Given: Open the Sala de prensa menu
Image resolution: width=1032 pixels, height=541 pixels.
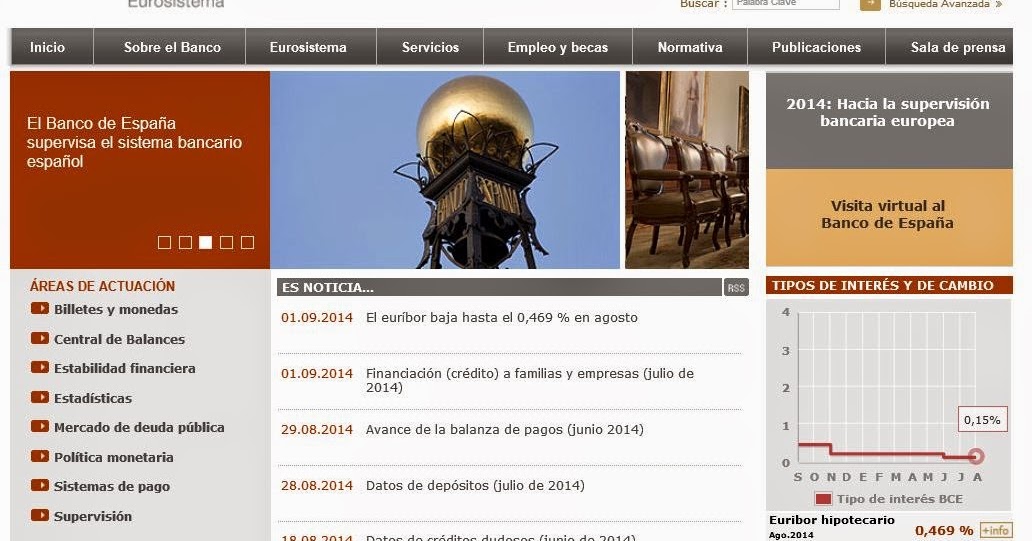Looking at the screenshot, I should coord(958,47).
